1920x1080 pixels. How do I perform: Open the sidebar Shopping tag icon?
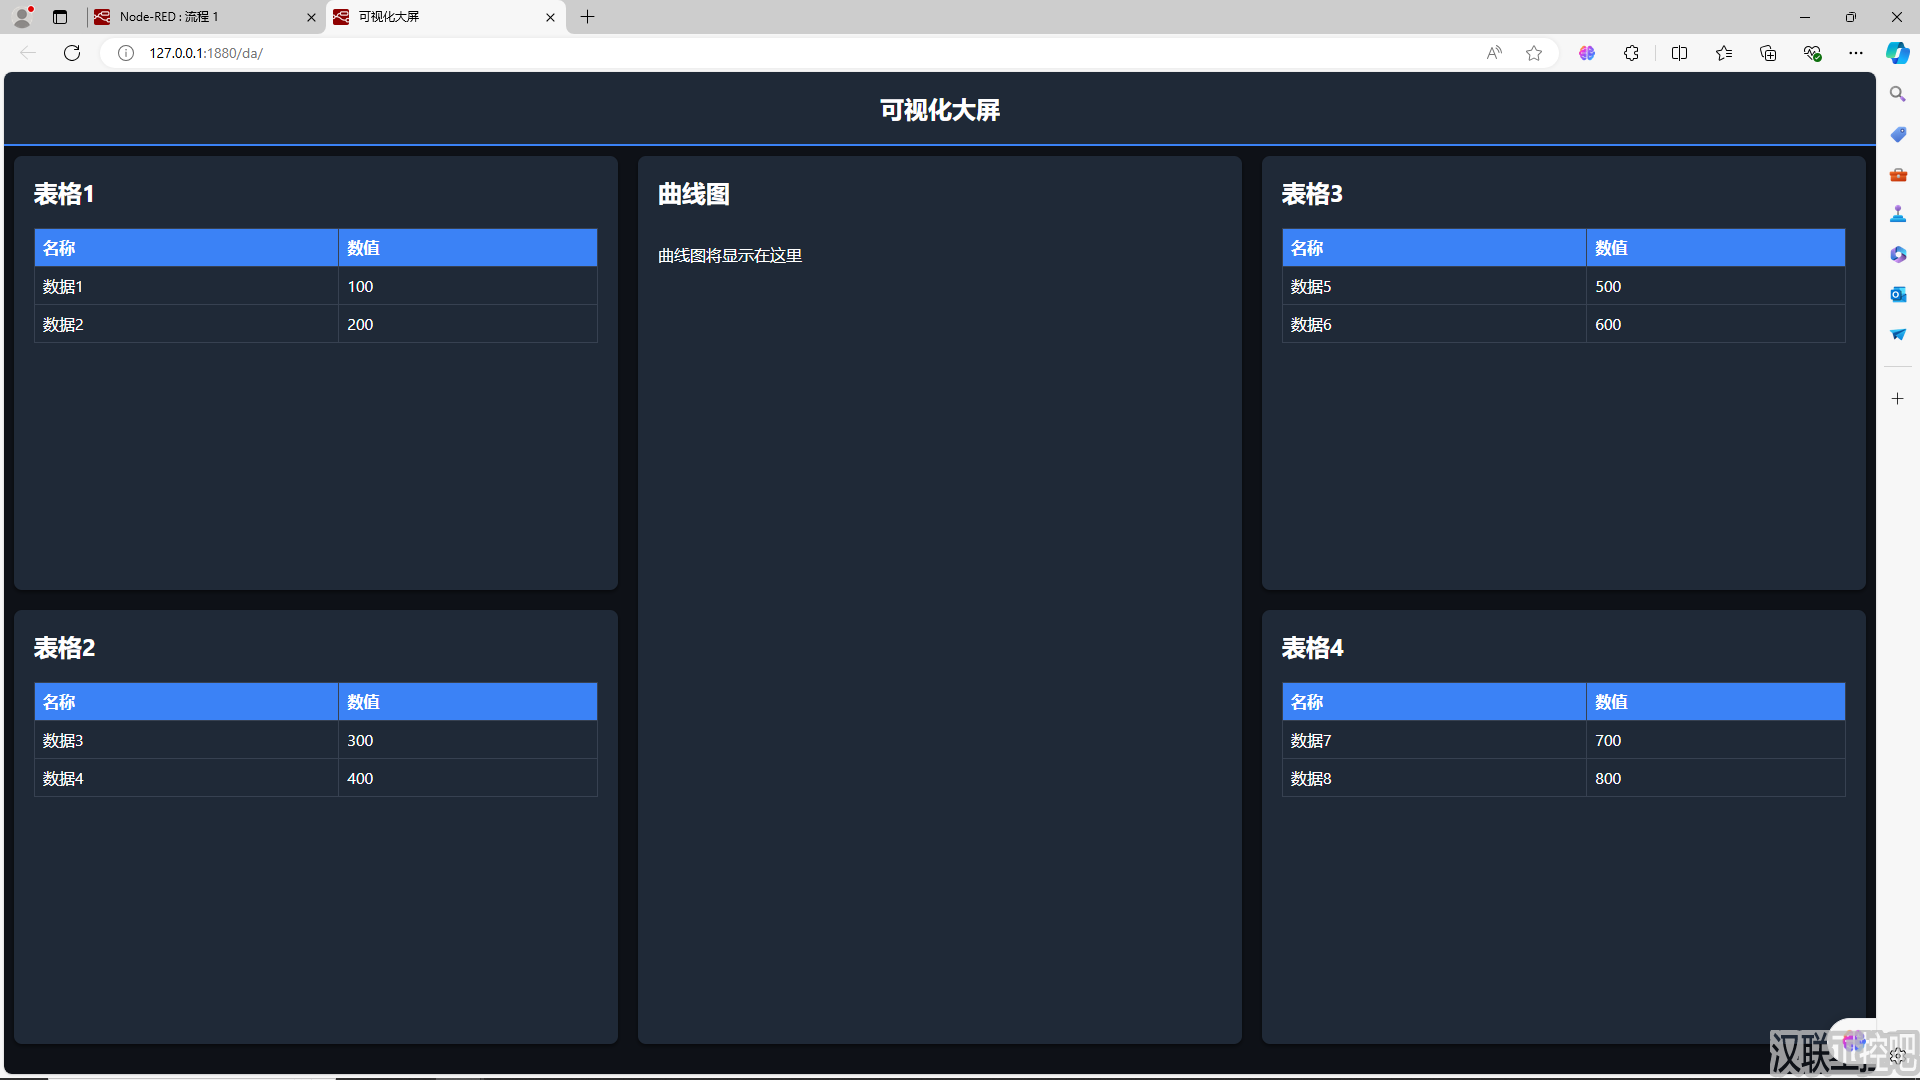[x=1898, y=134]
